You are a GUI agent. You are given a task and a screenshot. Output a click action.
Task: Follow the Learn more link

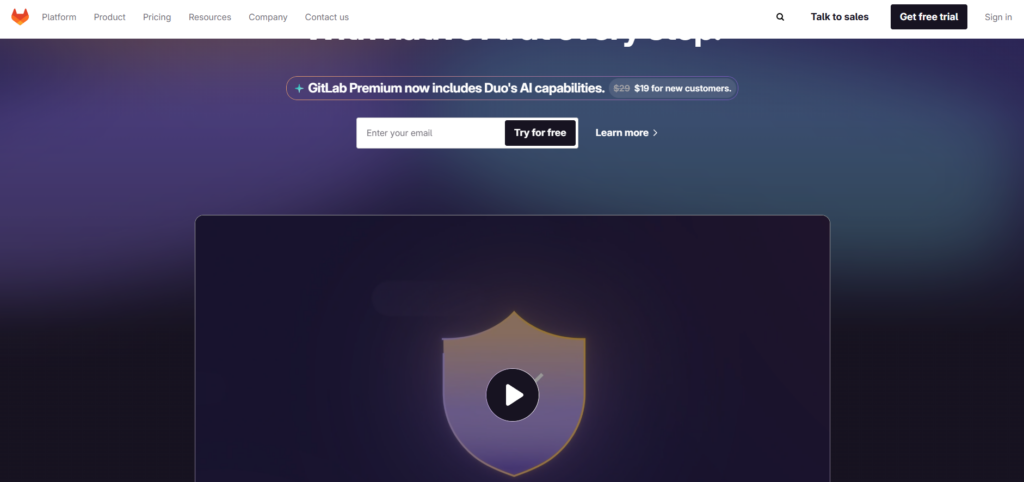[x=626, y=133]
